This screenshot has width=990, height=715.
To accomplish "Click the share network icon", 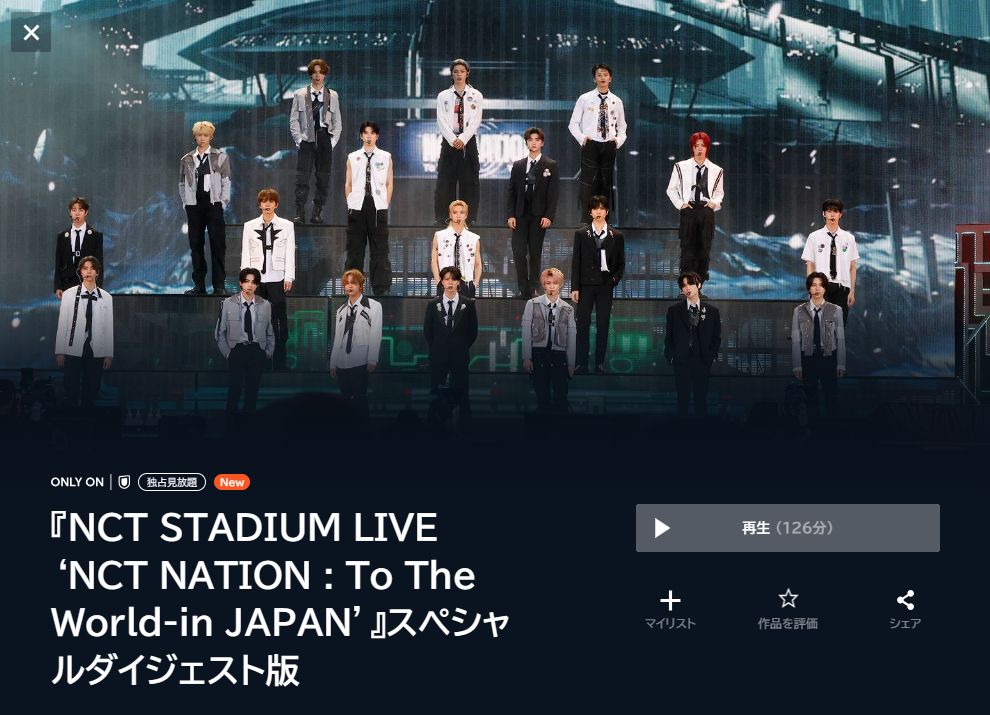I will [x=905, y=599].
